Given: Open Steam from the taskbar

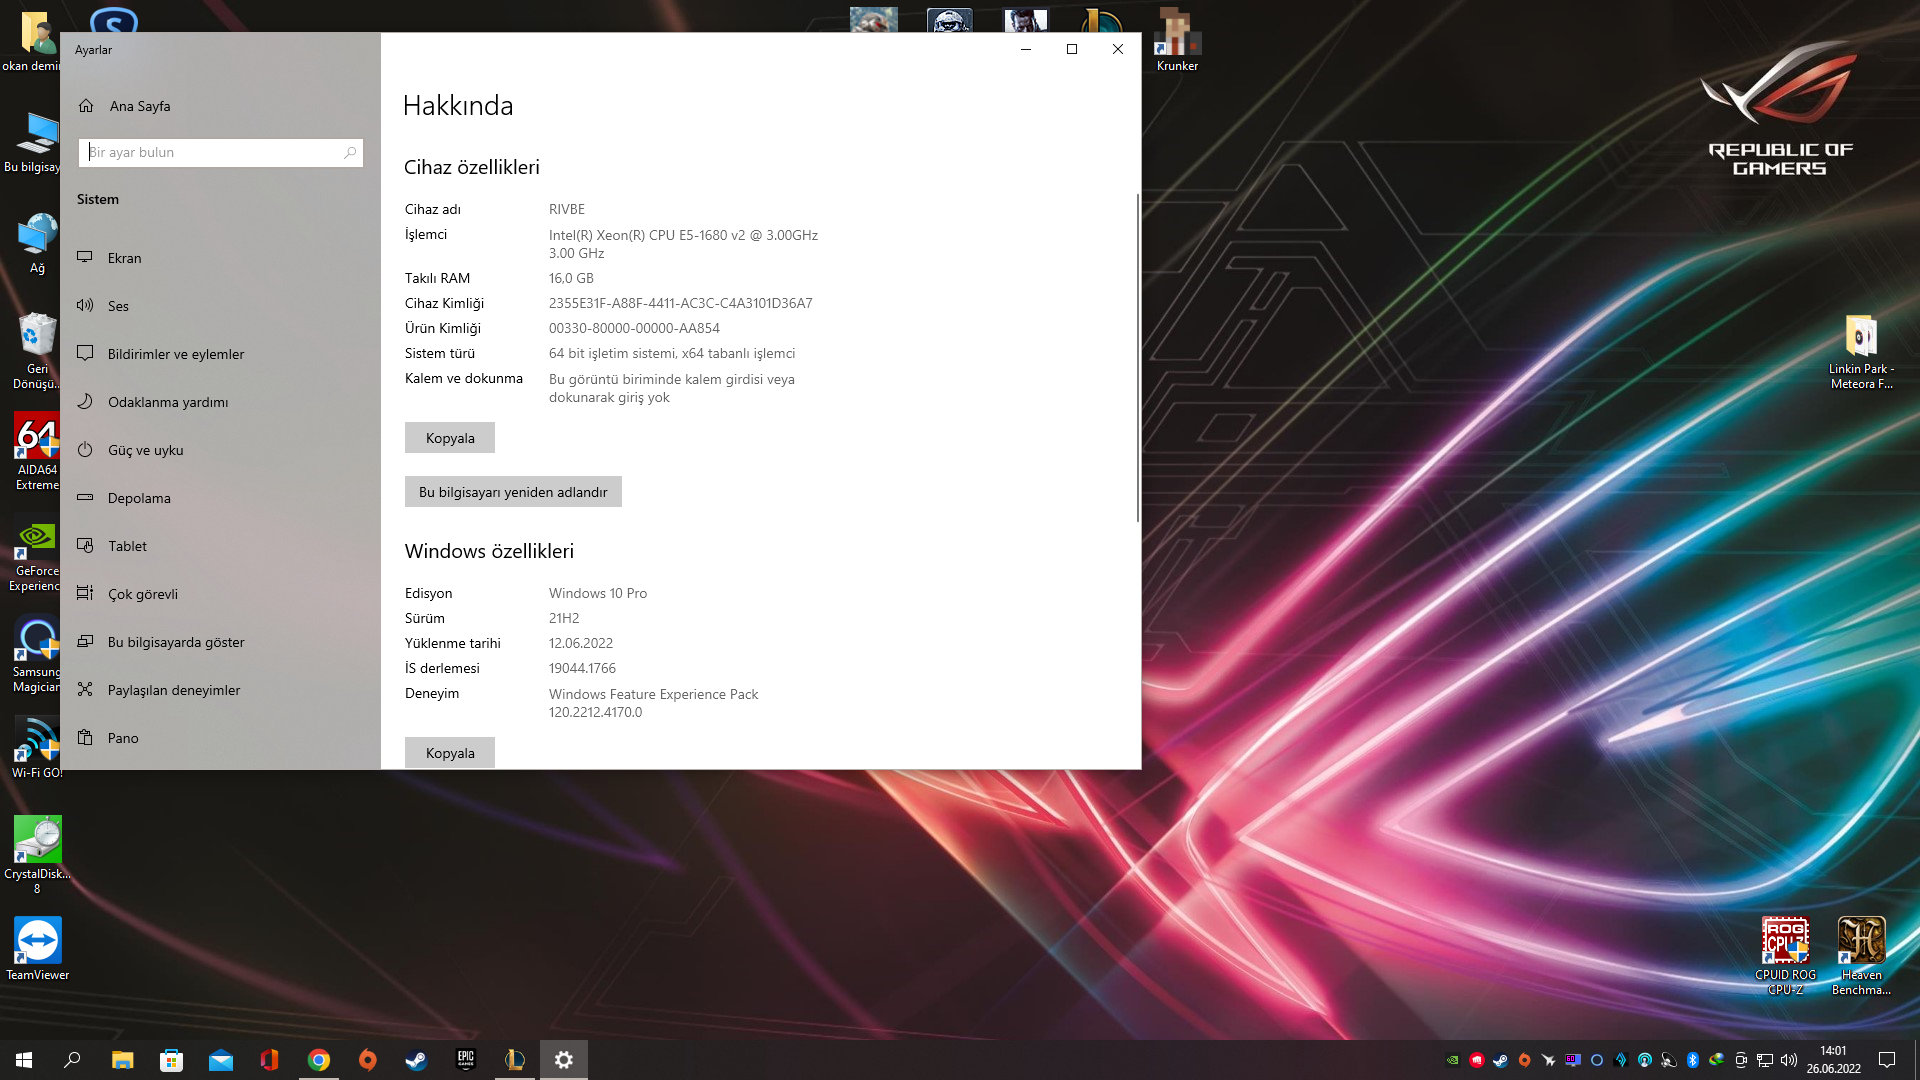Looking at the screenshot, I should click(416, 1060).
